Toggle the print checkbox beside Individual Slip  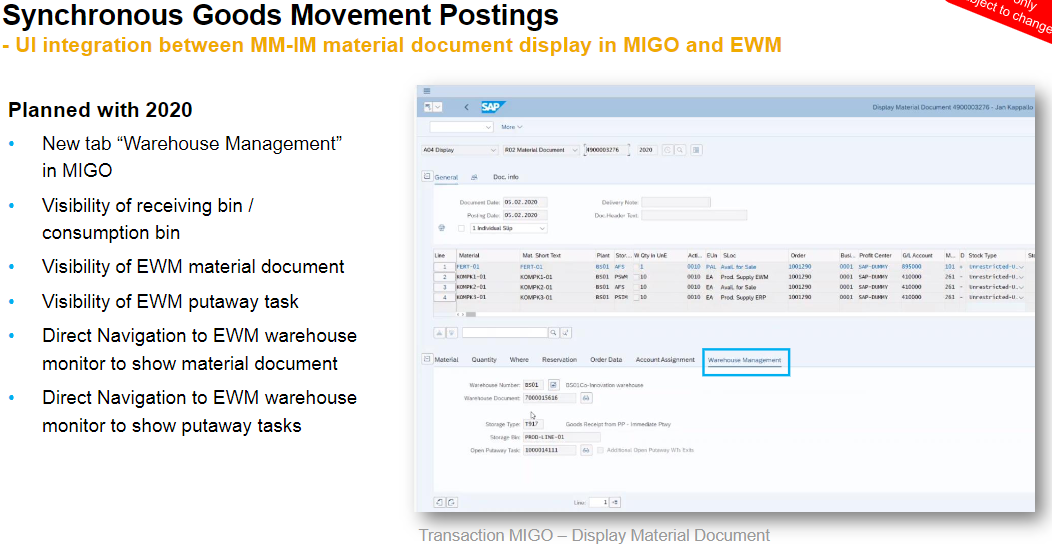tap(461, 228)
